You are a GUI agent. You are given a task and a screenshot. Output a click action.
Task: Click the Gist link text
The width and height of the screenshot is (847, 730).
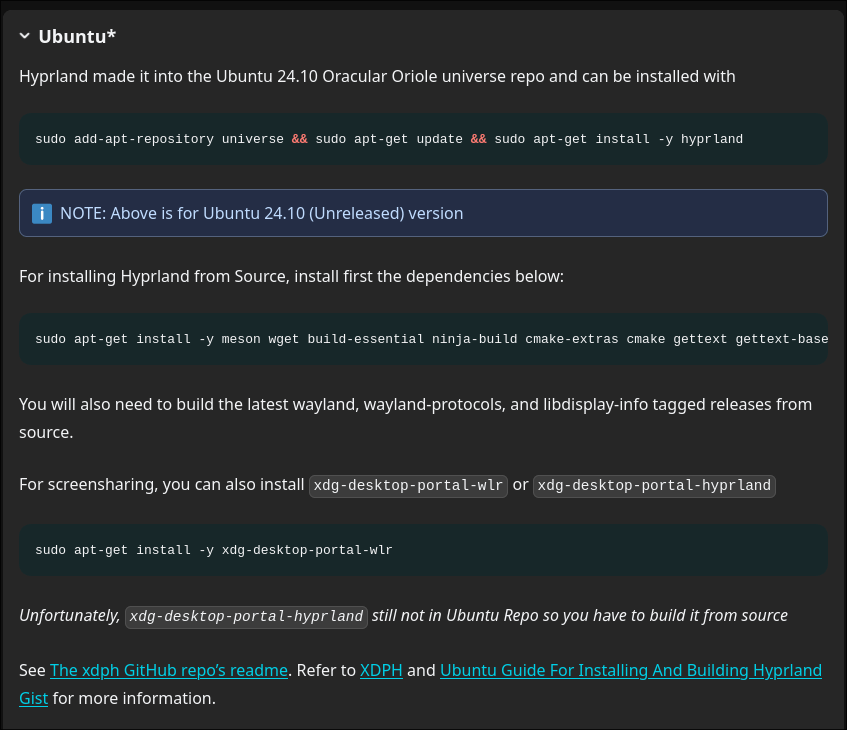(33, 698)
